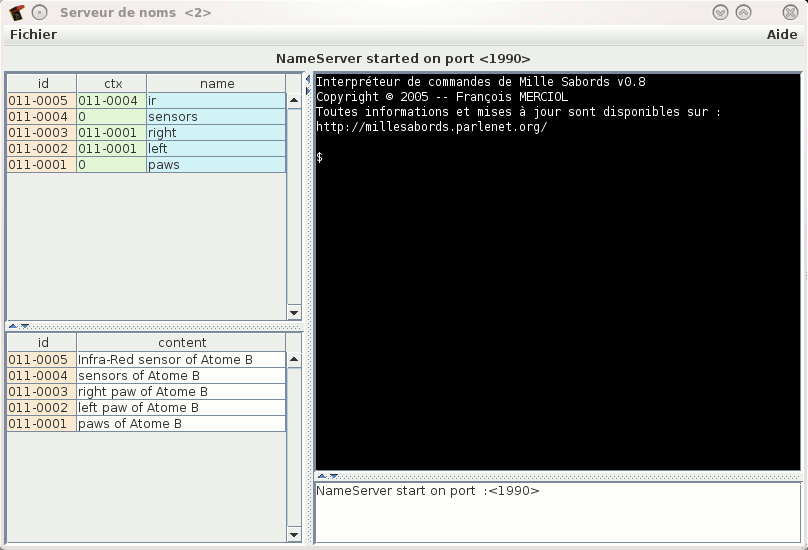Image resolution: width=808 pixels, height=550 pixels.
Task: Click the 'id' header of the content table
Action: (x=42, y=342)
